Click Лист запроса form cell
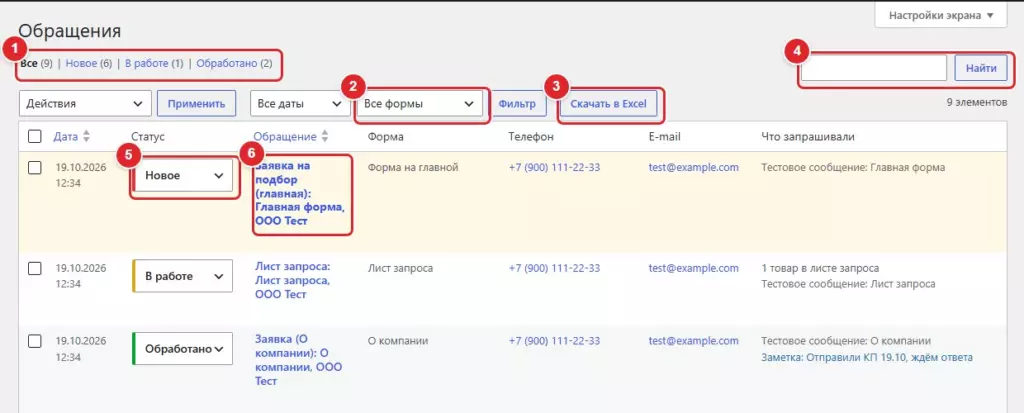Viewport: 1024px width, 413px height. 400,268
